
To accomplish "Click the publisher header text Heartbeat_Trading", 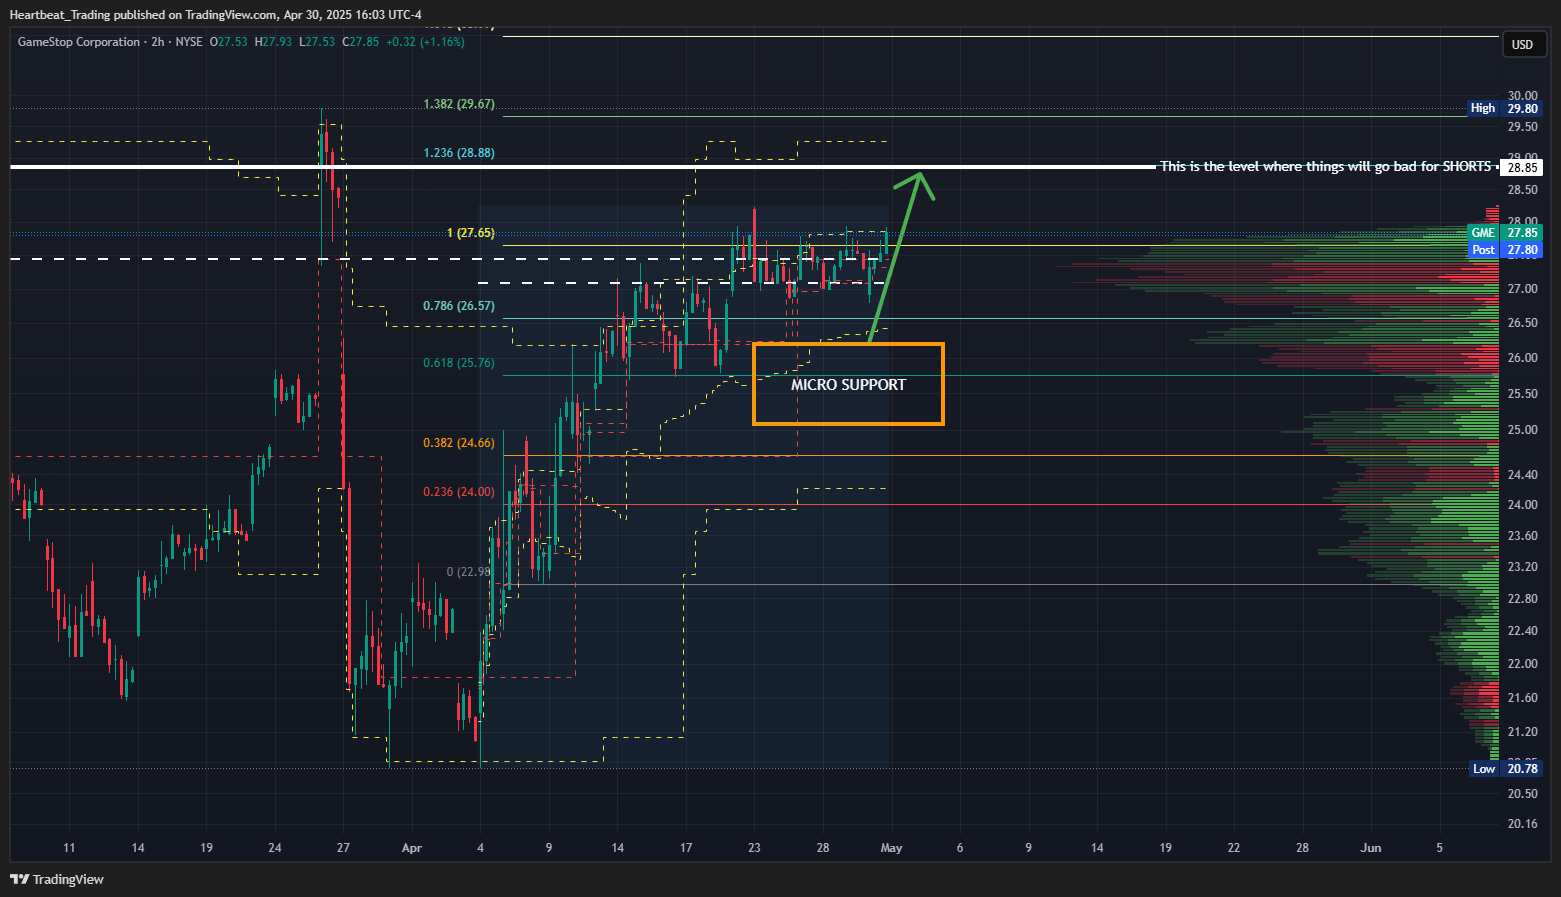I will pyautogui.click(x=59, y=14).
